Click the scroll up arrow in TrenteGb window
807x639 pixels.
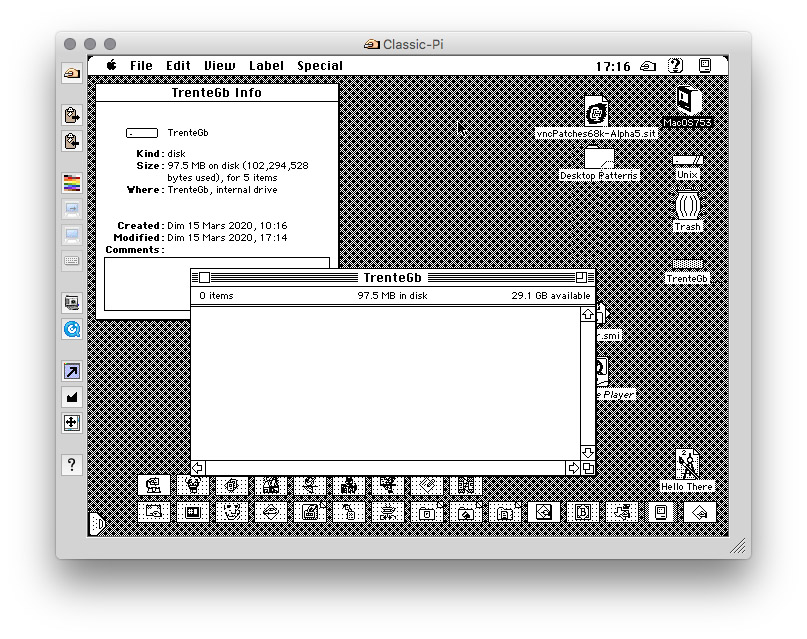[588, 314]
